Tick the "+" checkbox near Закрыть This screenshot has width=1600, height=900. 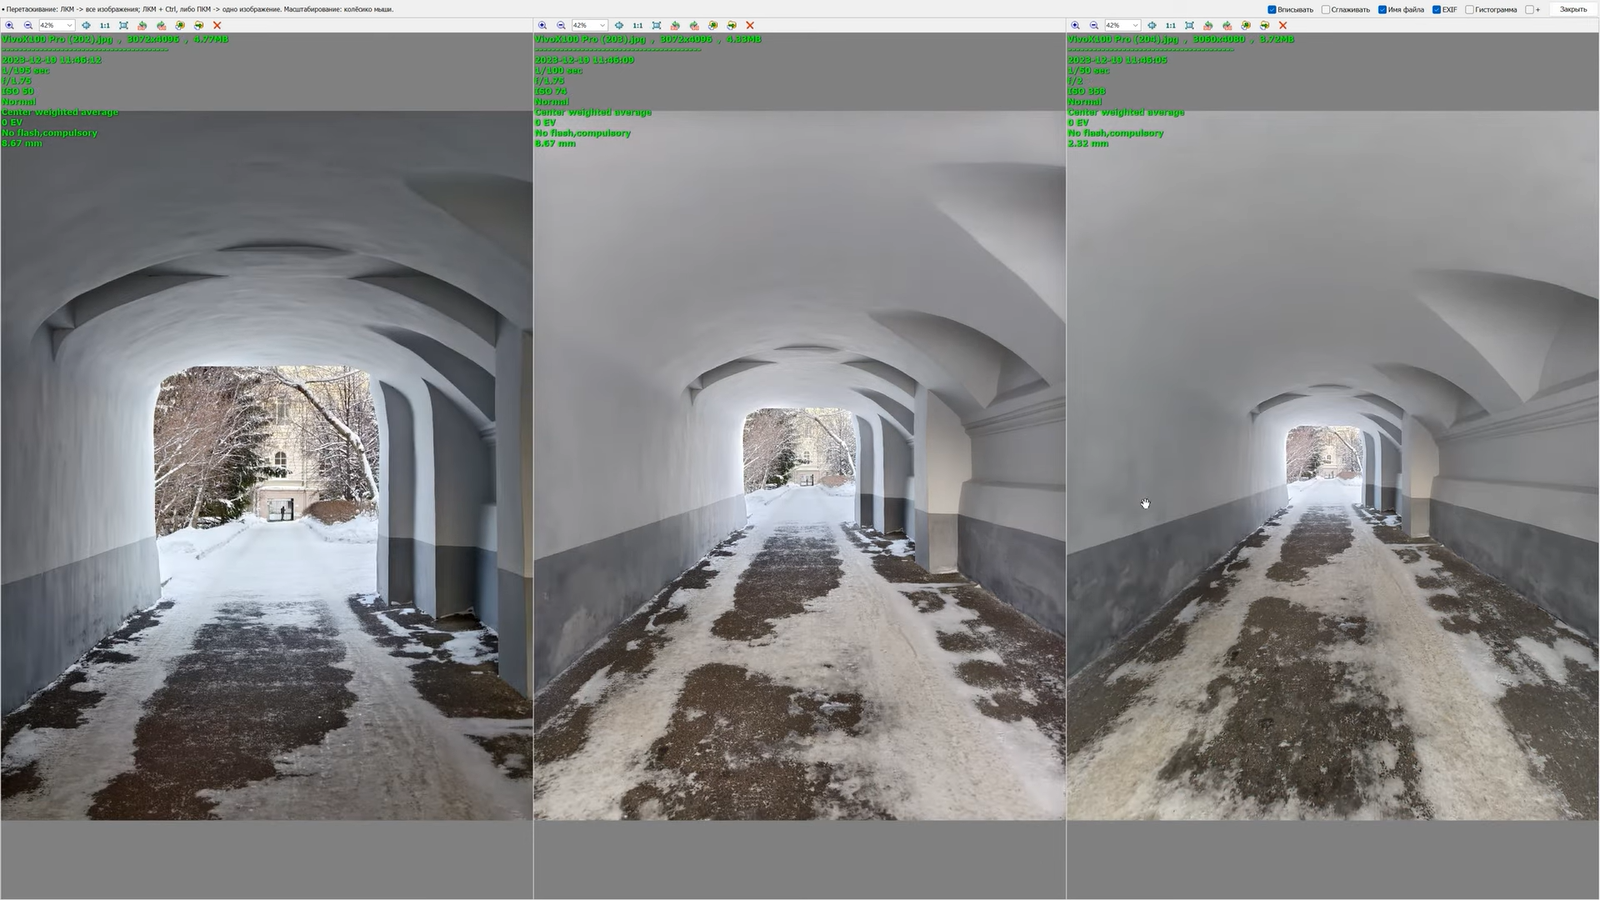tap(1529, 10)
